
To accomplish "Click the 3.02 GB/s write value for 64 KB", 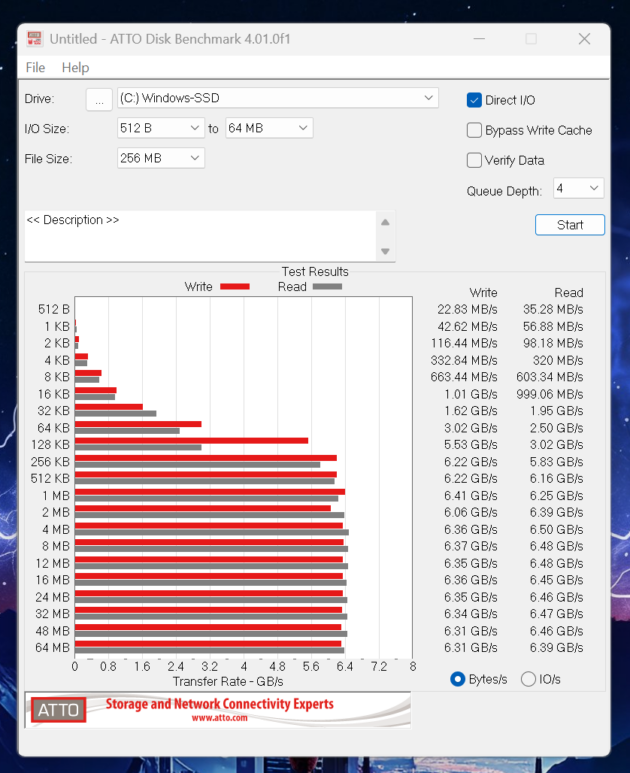I will [471, 428].
